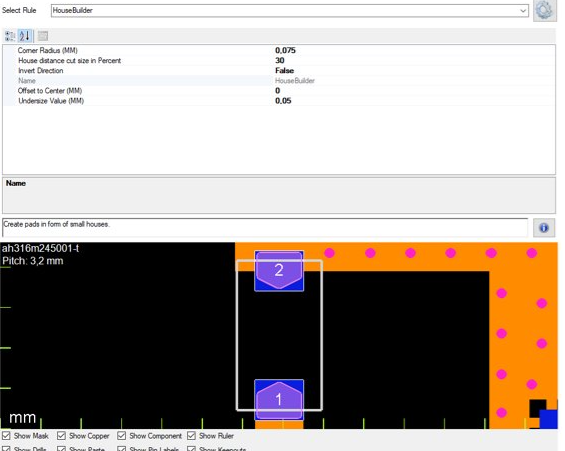Switch property grid to categorized view
Screen dimensions: 565x451
[10, 36]
